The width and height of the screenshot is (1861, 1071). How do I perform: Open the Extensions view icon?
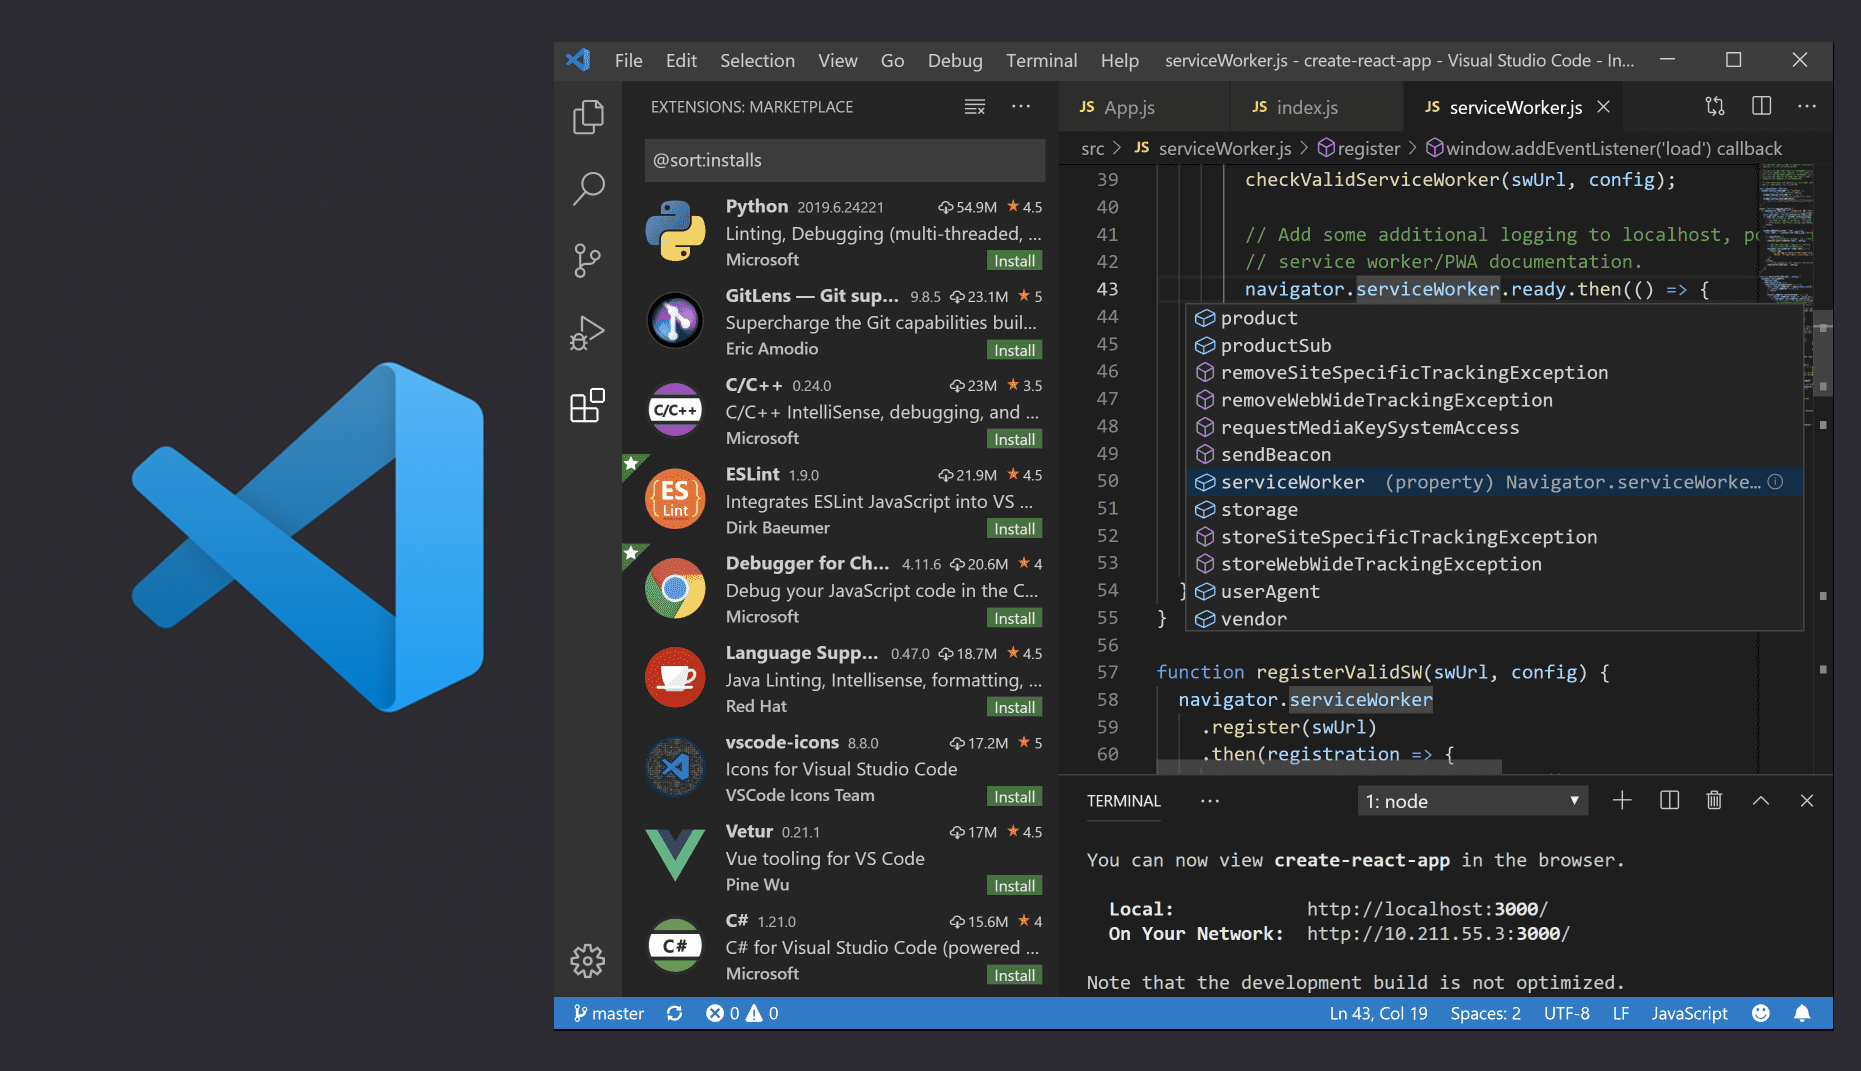588,406
